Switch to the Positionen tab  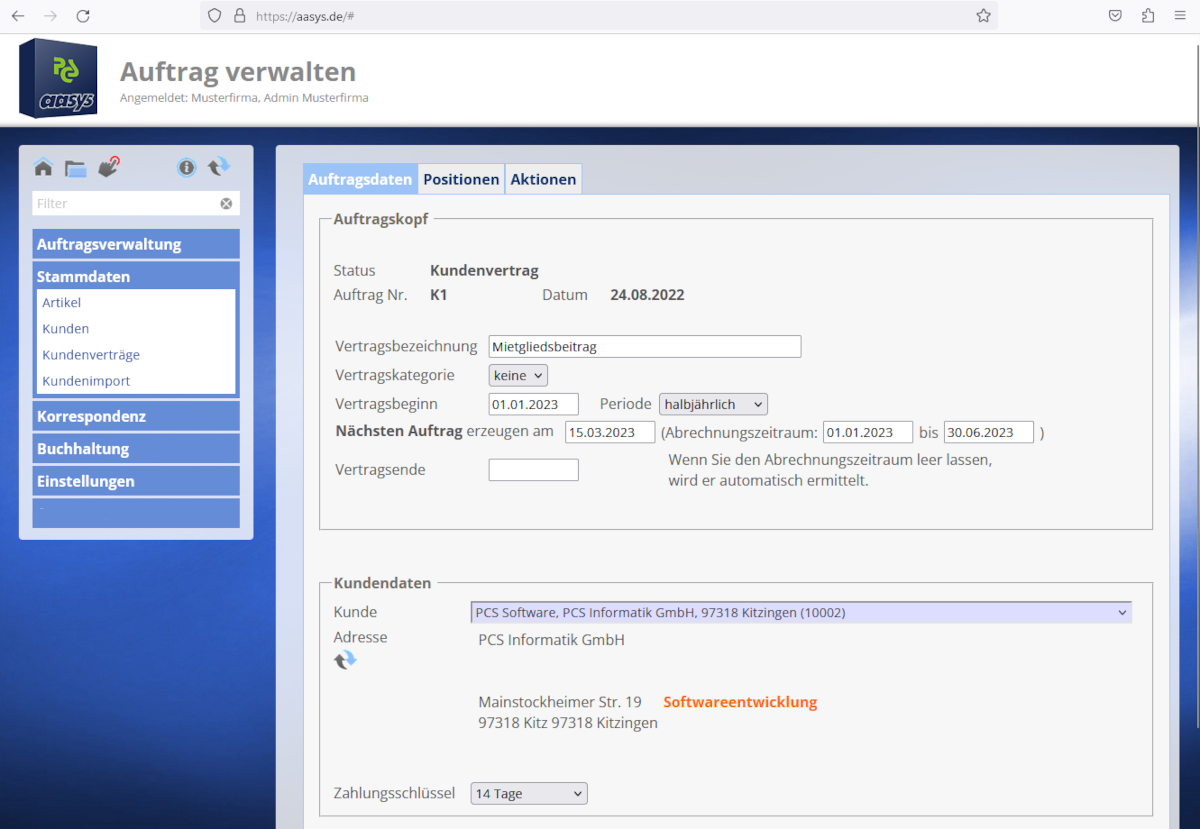[461, 179]
